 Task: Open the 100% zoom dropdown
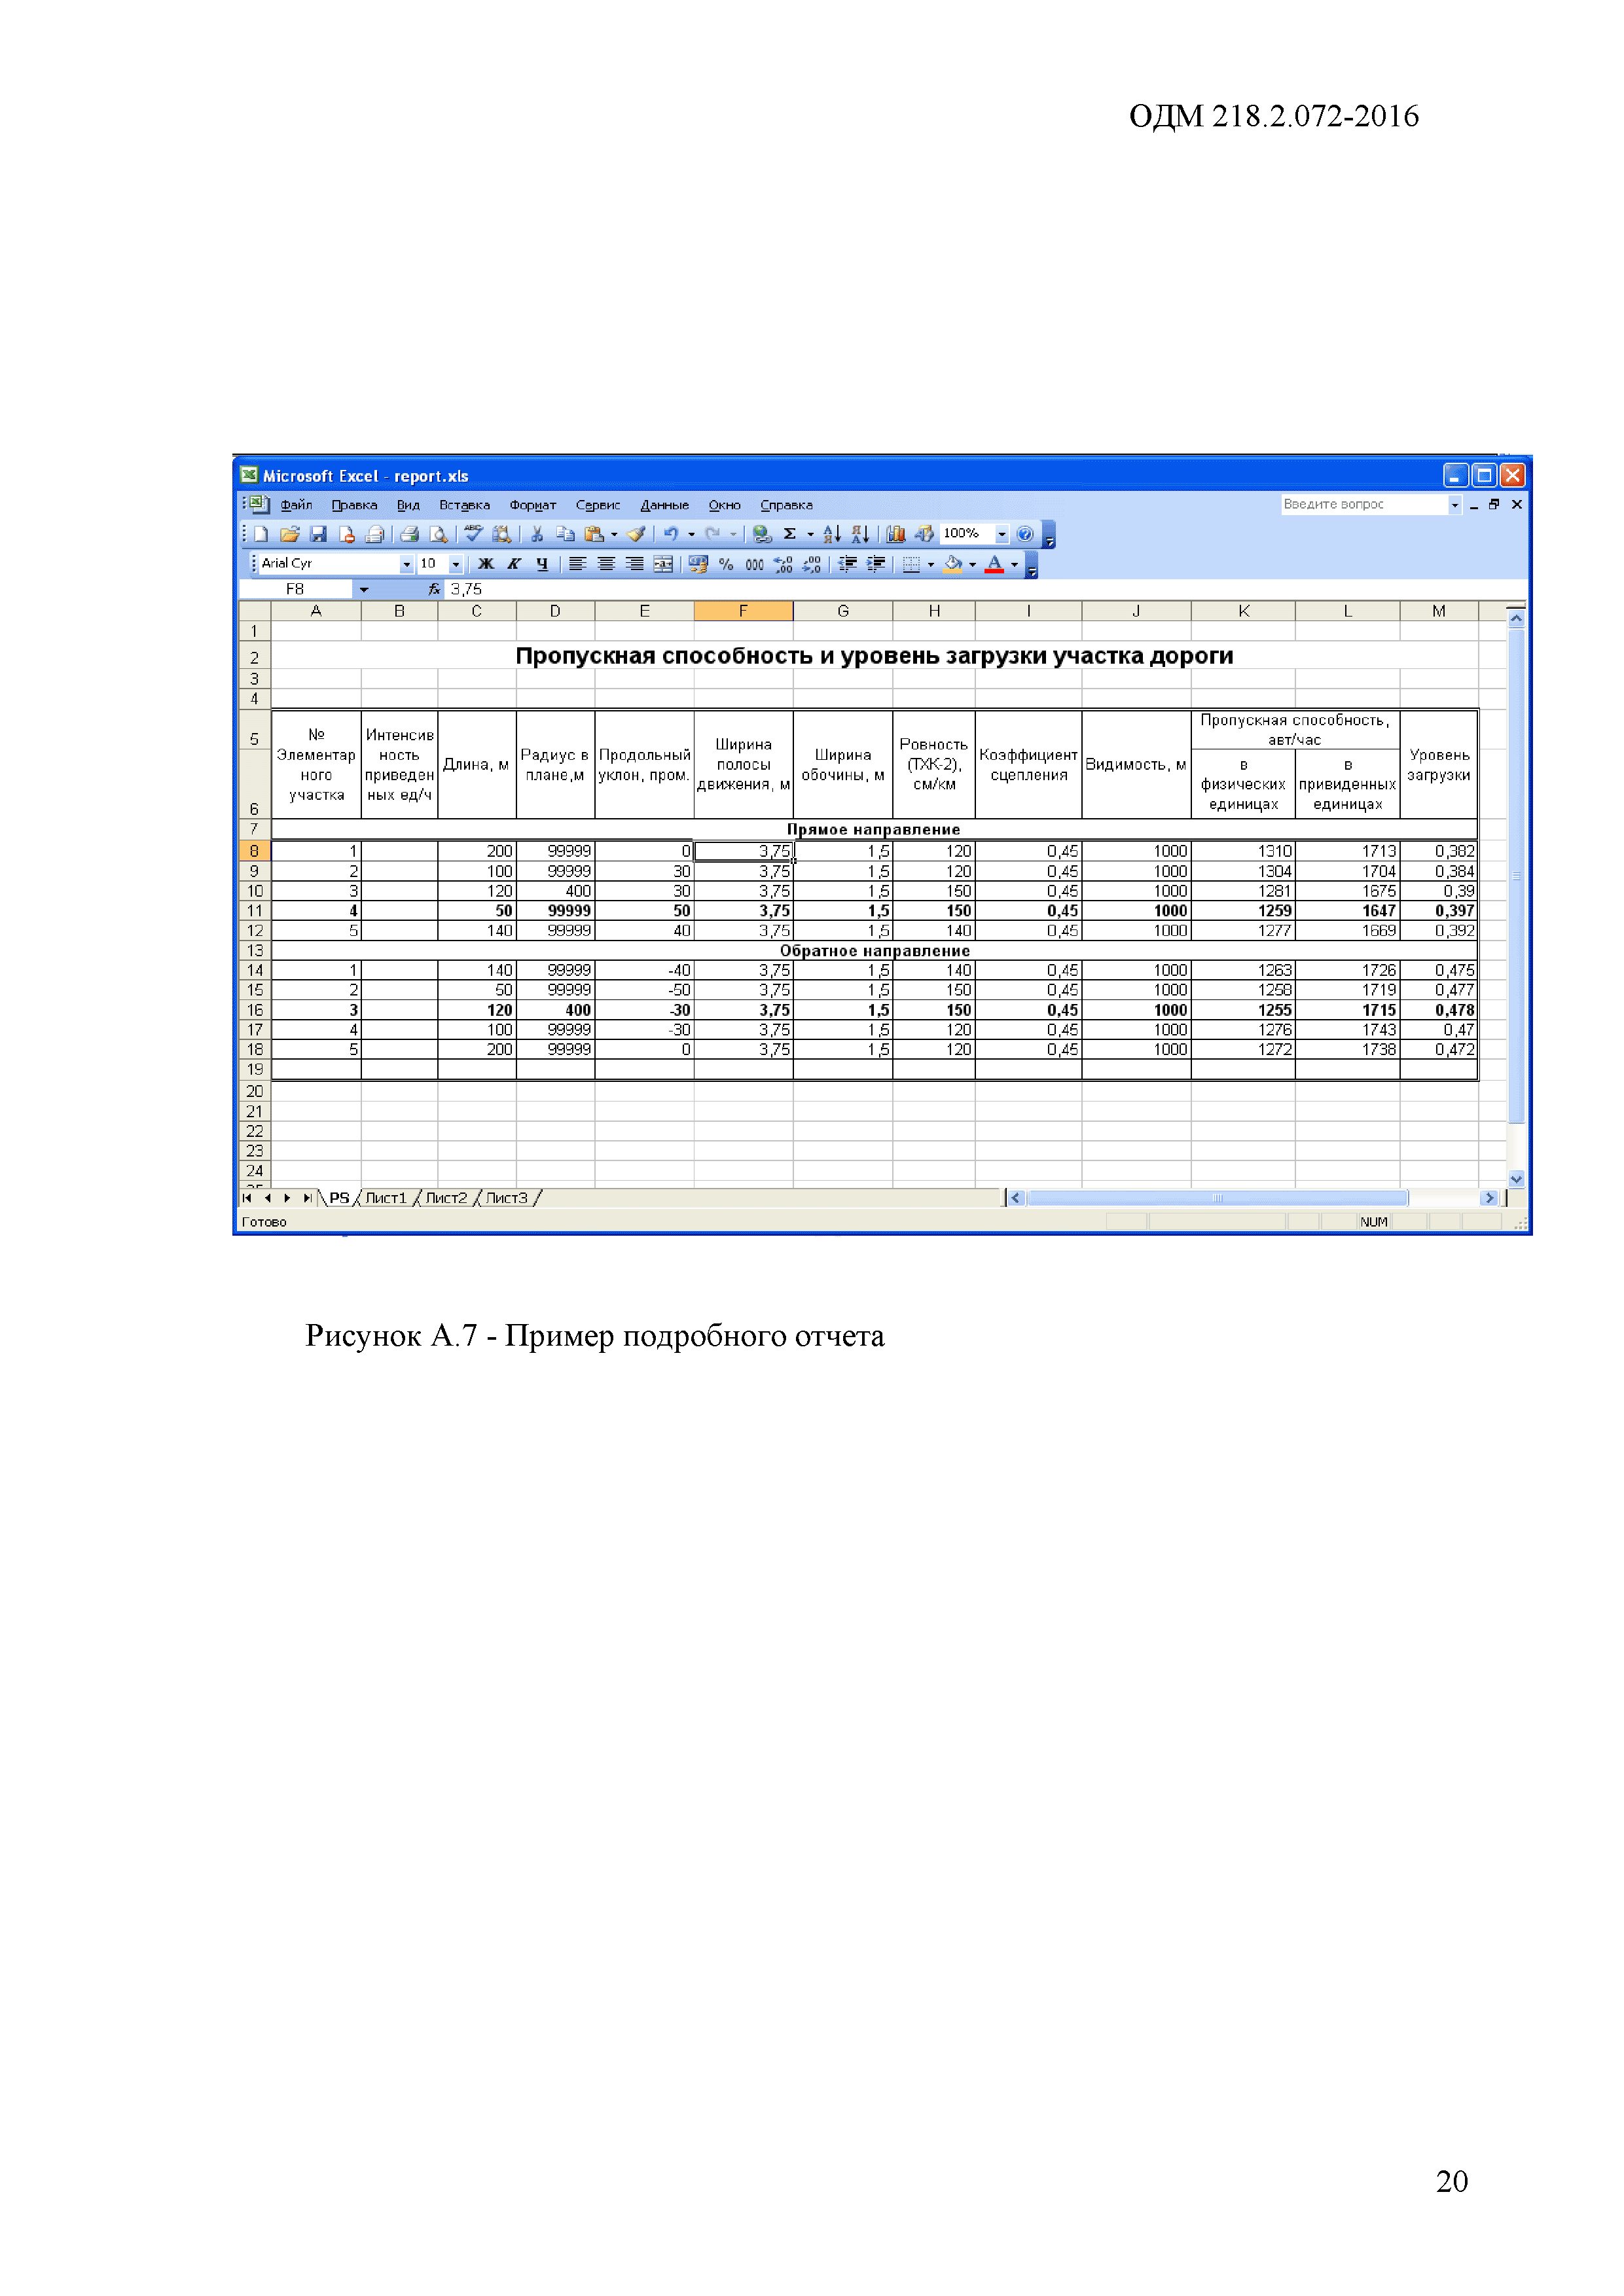1002,534
